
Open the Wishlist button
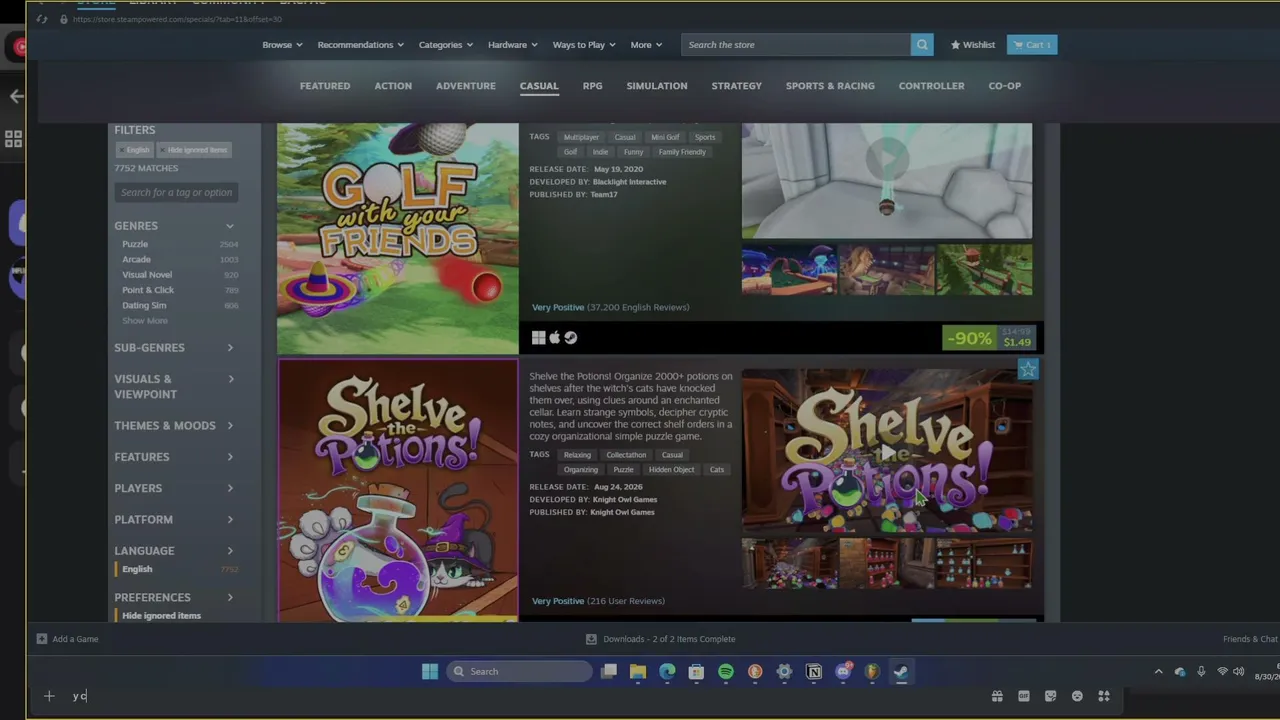pyautogui.click(x=973, y=45)
